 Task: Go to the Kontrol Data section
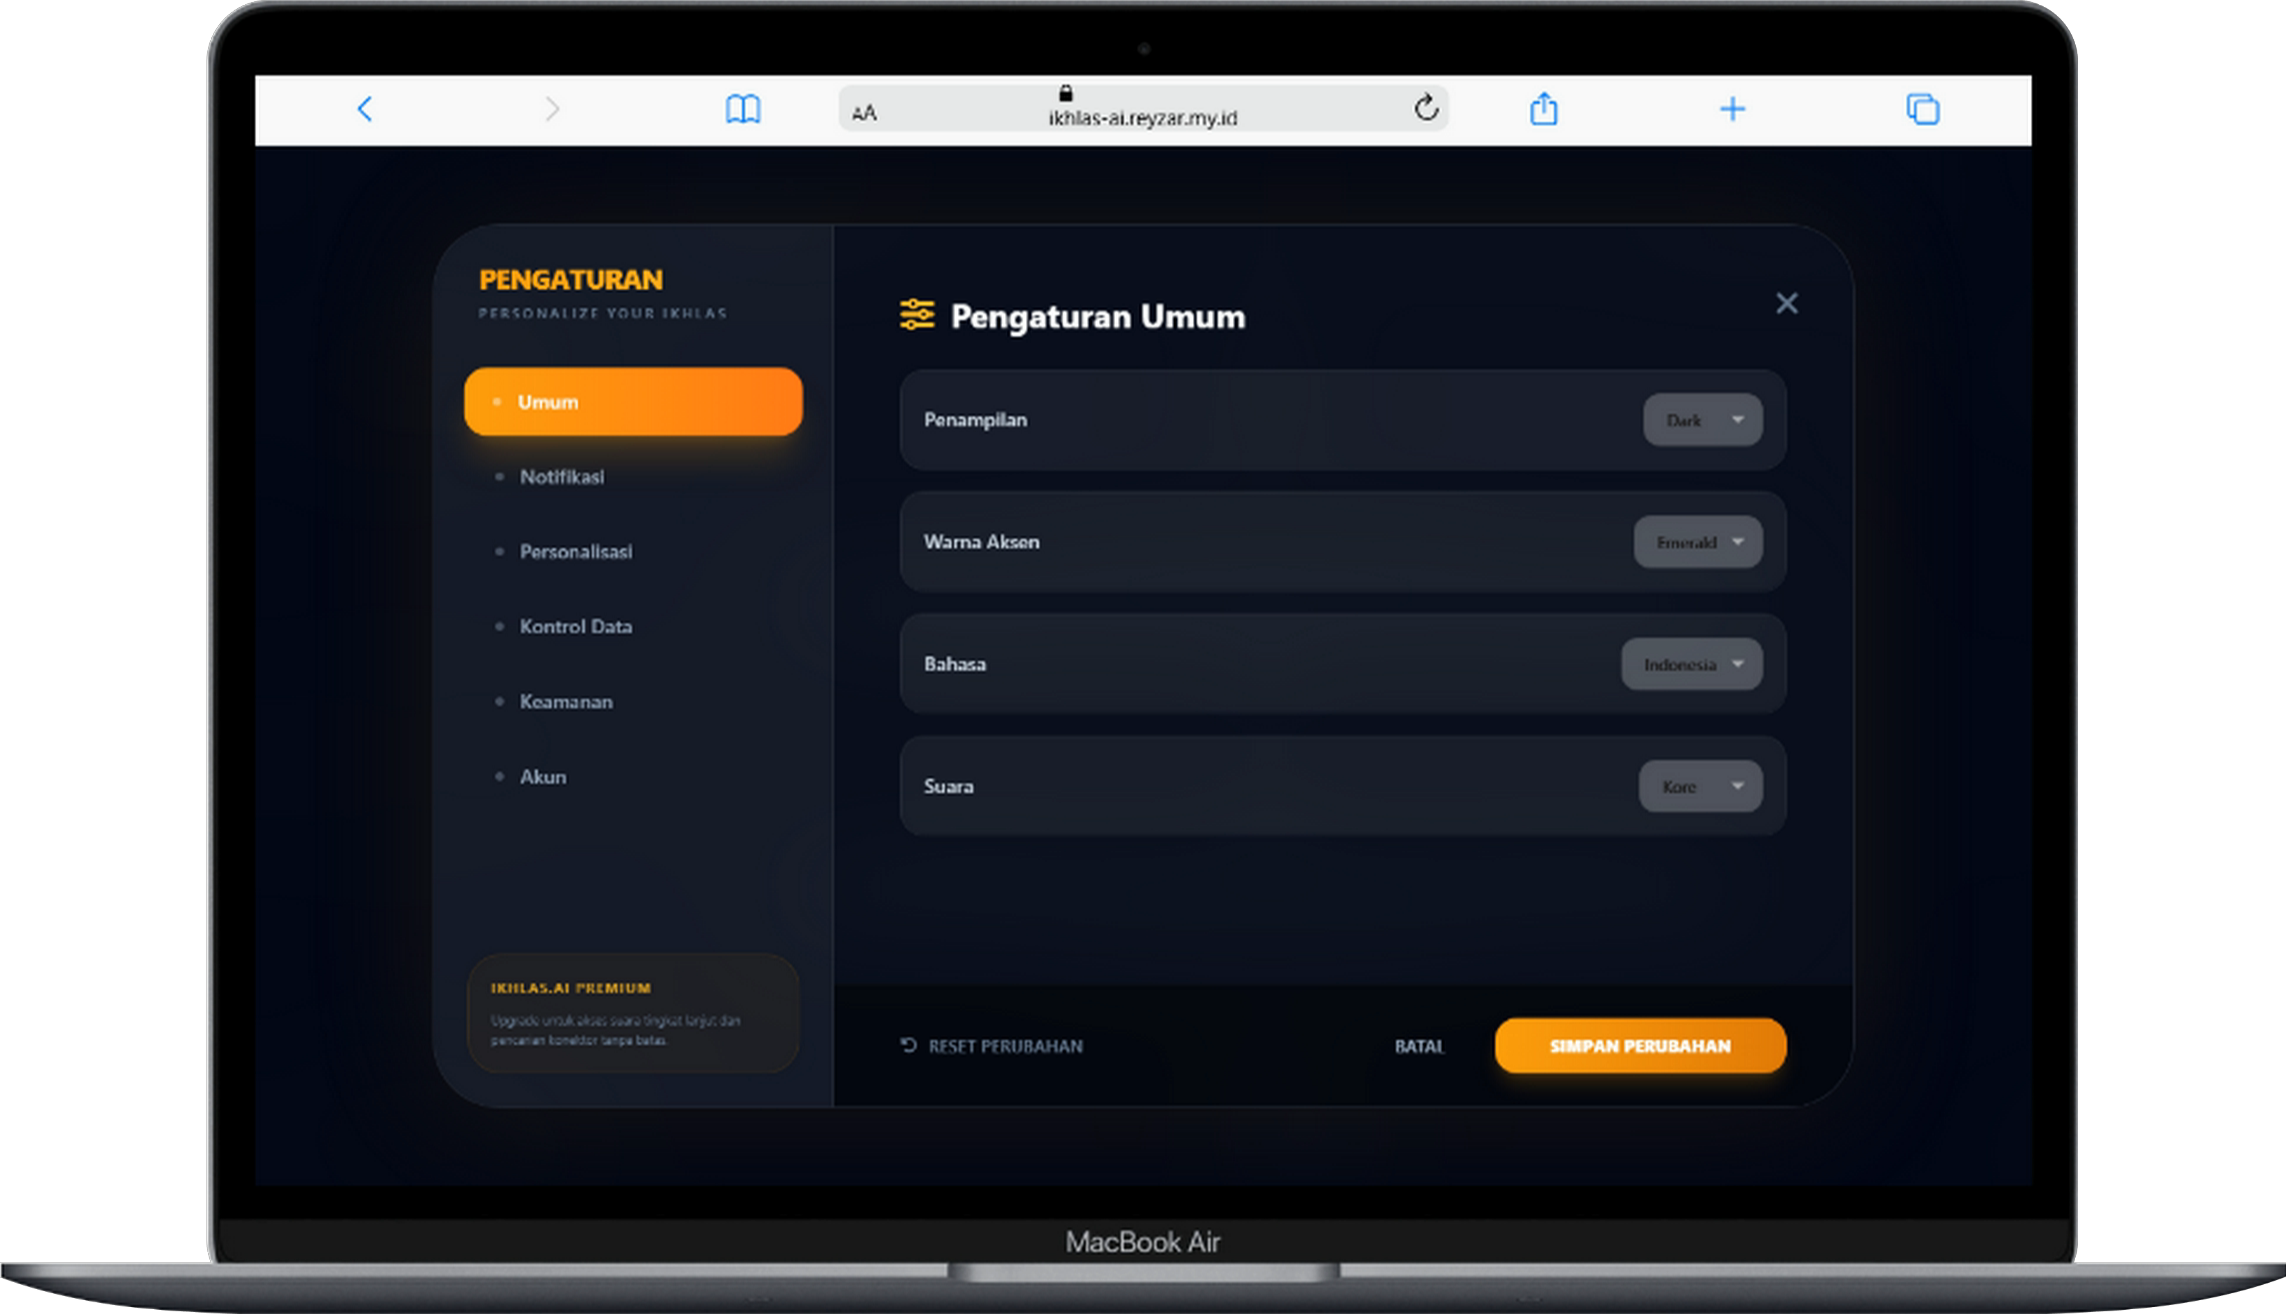point(575,627)
